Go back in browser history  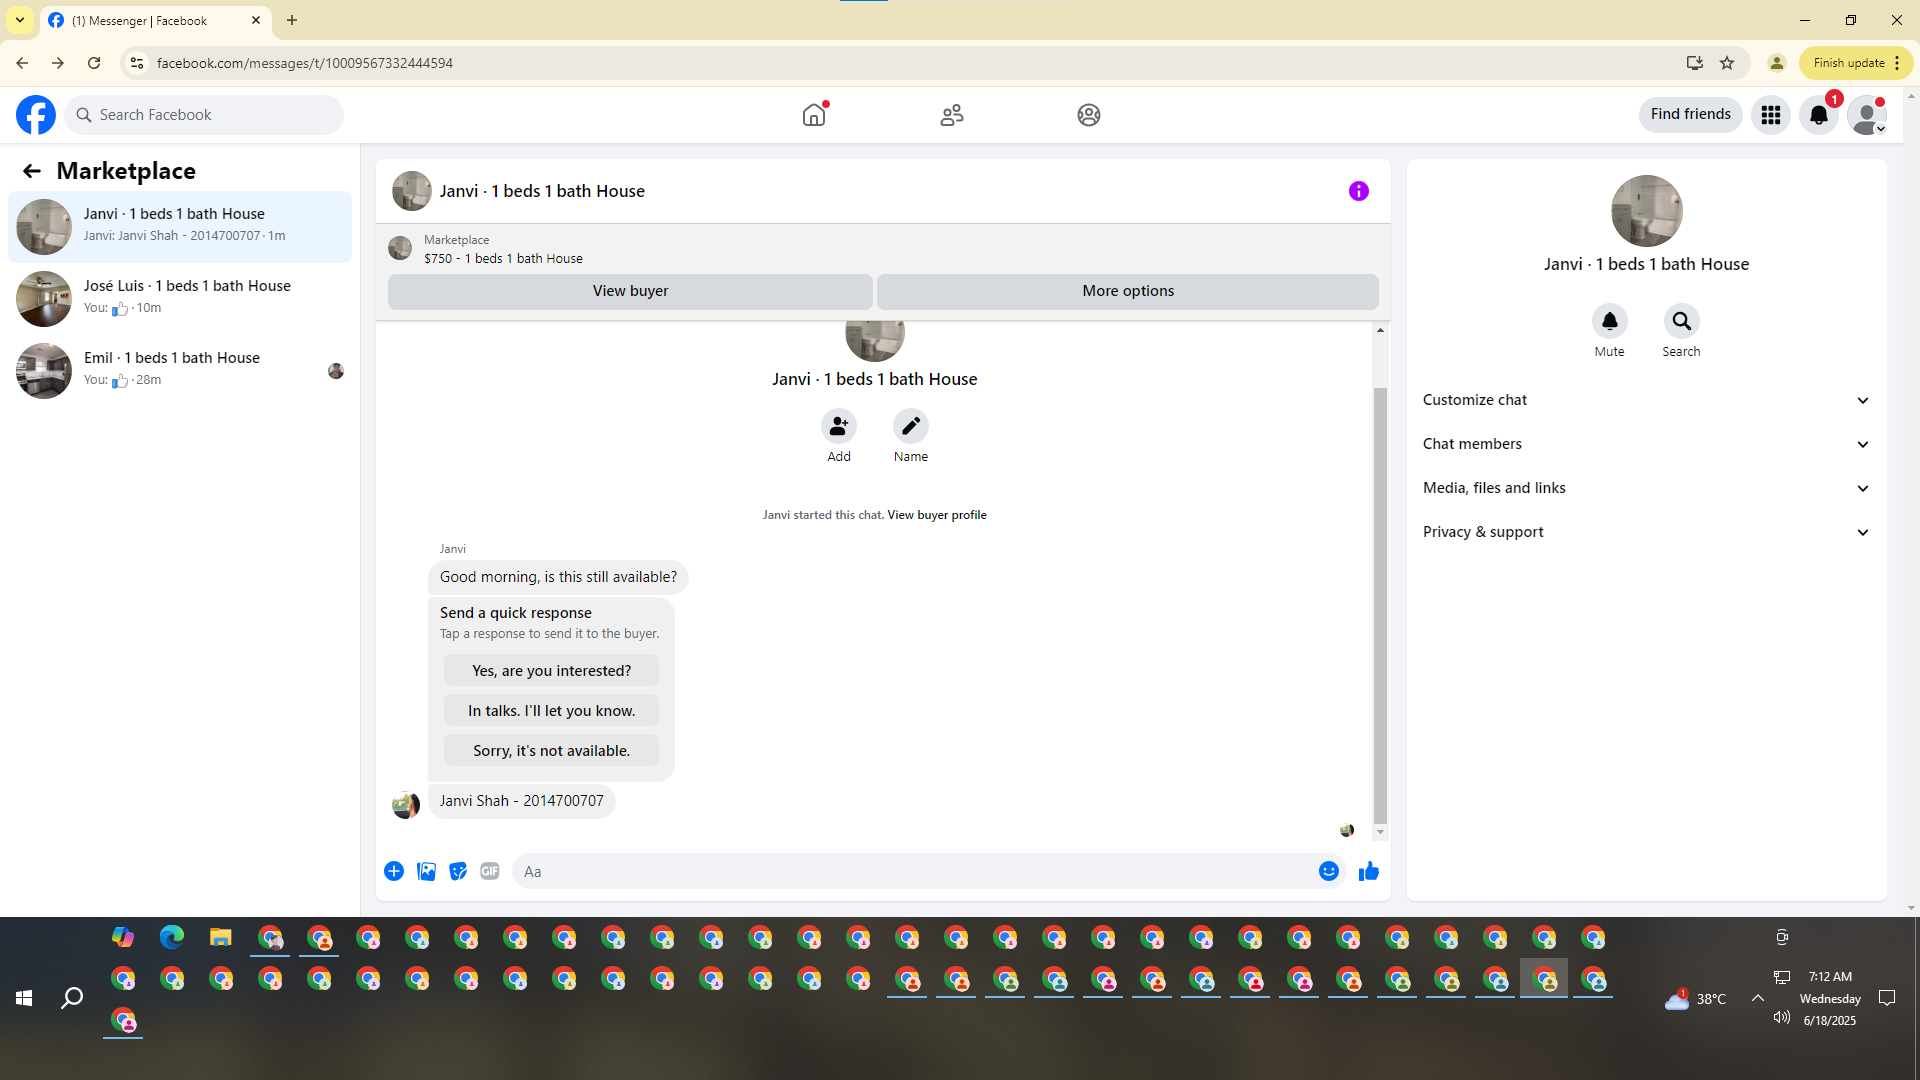click(22, 63)
